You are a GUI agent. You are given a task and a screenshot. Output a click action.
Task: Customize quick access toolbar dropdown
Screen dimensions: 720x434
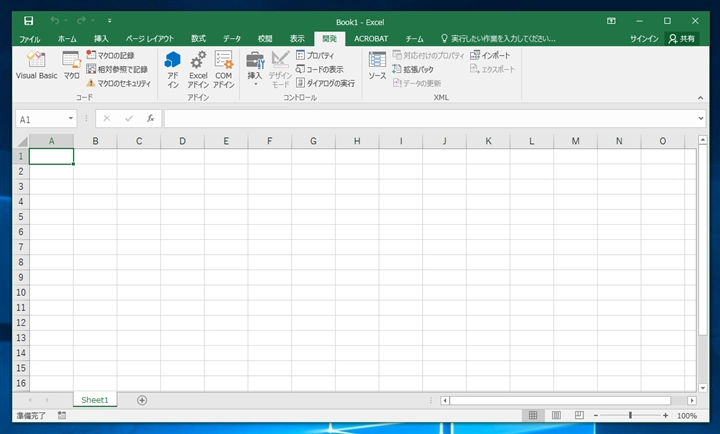109,21
